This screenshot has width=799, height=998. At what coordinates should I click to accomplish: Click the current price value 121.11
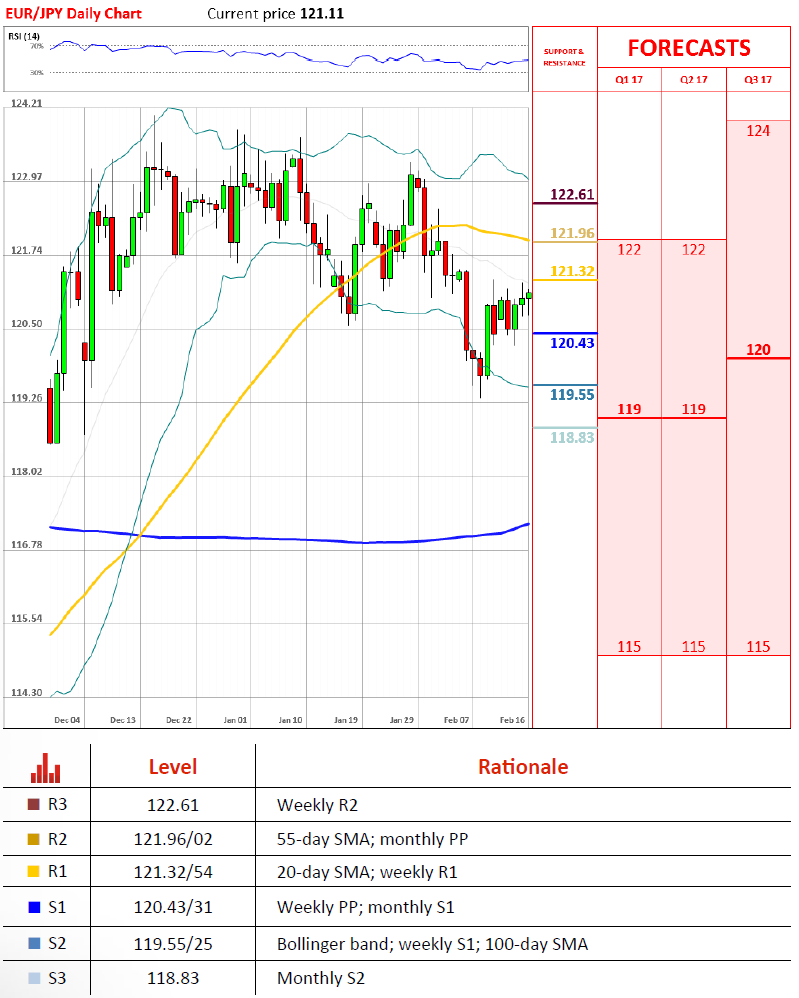click(322, 13)
